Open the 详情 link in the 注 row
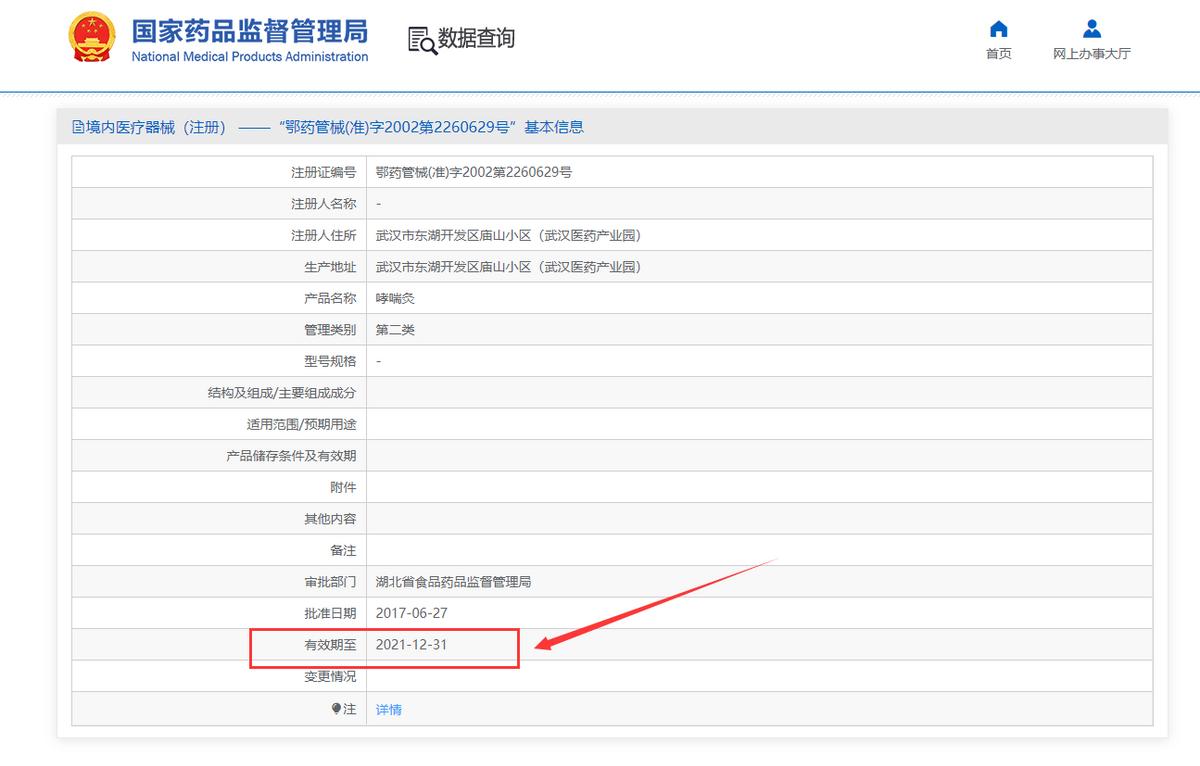The image size is (1200, 766). (x=388, y=708)
